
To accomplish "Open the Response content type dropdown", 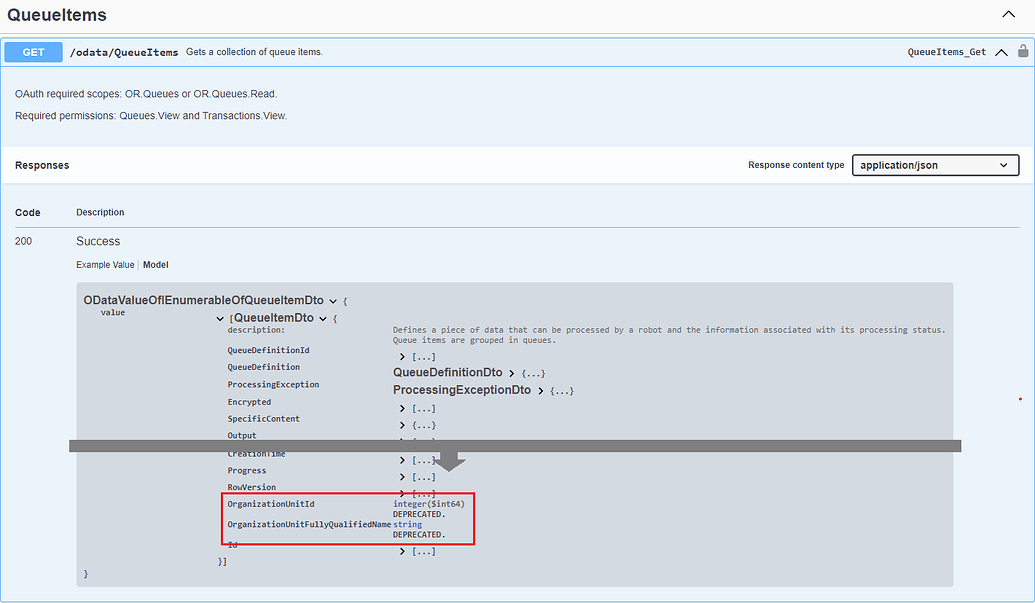I will [x=935, y=164].
